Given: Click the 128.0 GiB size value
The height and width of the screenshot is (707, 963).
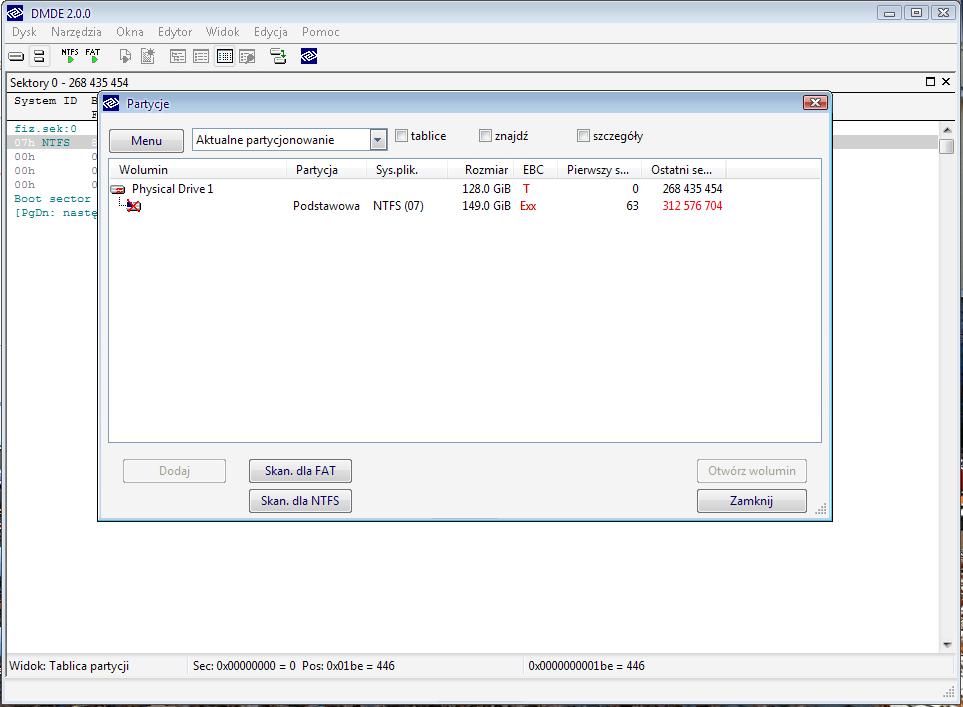Looking at the screenshot, I should click(486, 189).
